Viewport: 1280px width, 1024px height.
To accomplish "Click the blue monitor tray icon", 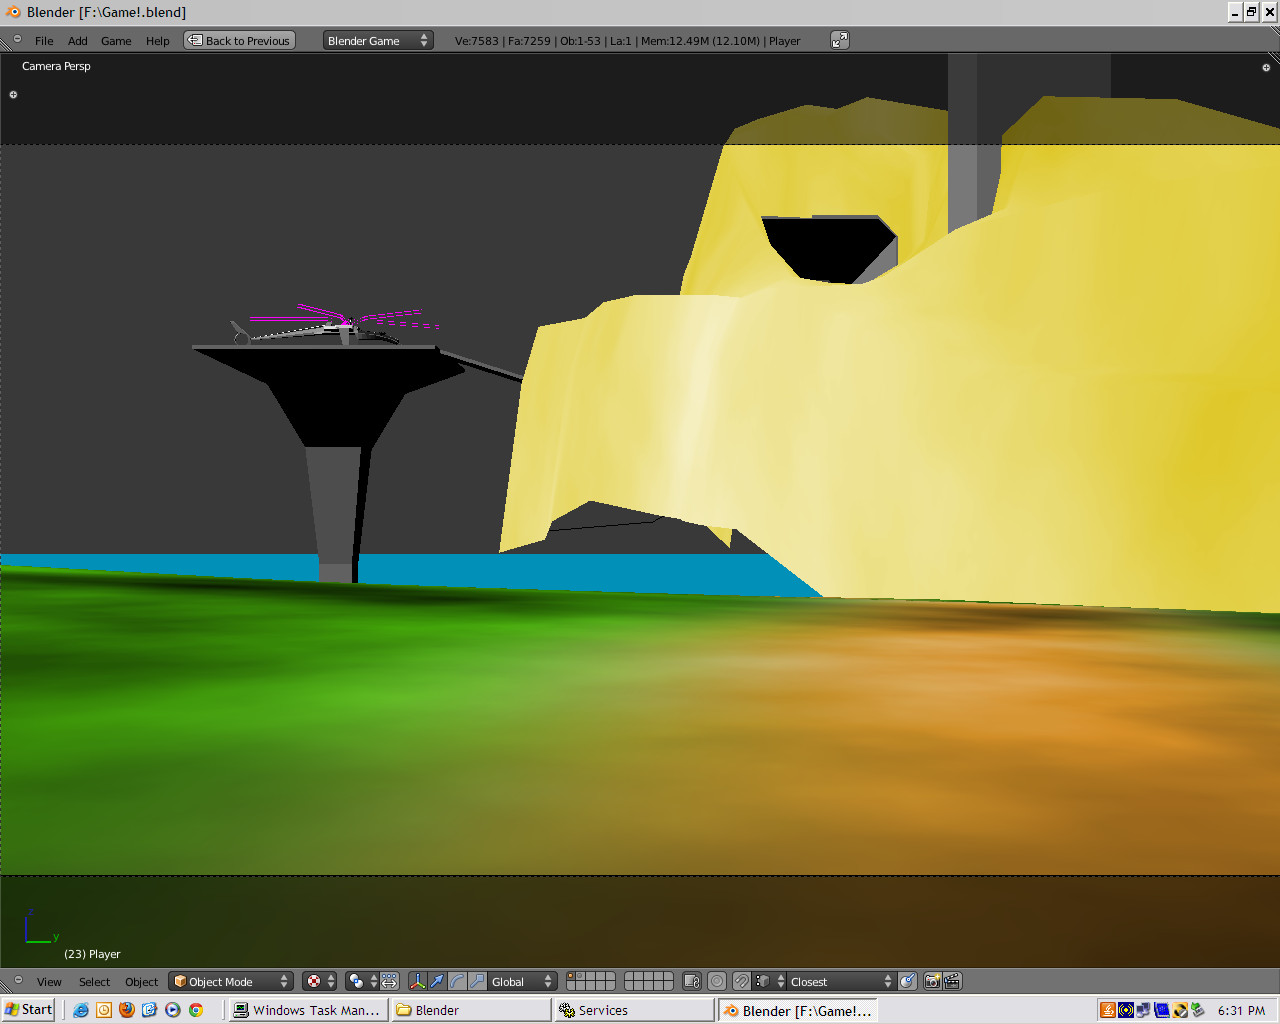I will coord(1162,1010).
